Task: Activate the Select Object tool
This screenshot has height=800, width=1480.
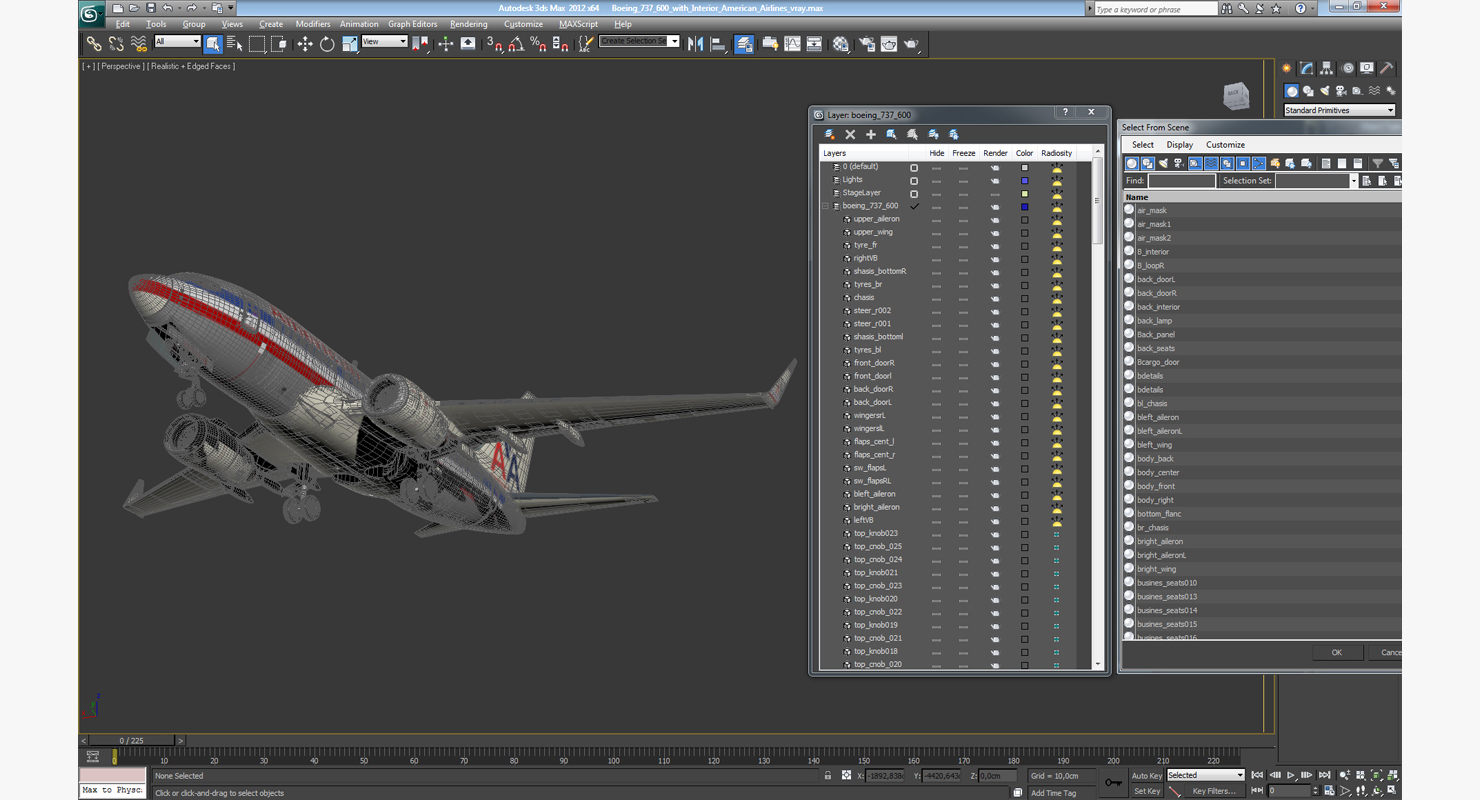Action: pos(213,44)
